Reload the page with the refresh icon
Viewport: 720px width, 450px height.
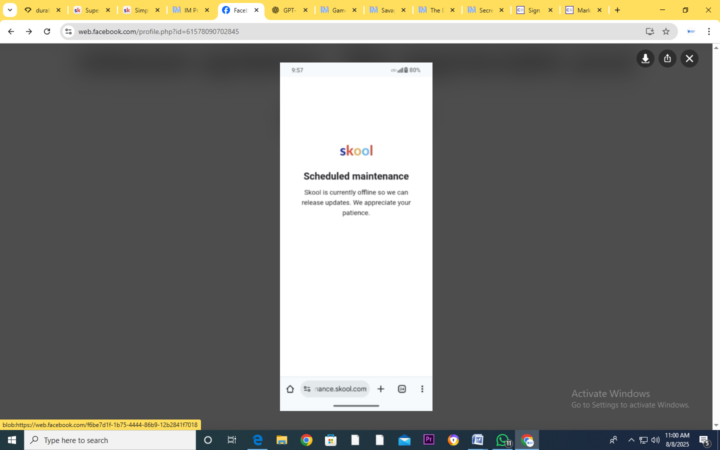47,31
